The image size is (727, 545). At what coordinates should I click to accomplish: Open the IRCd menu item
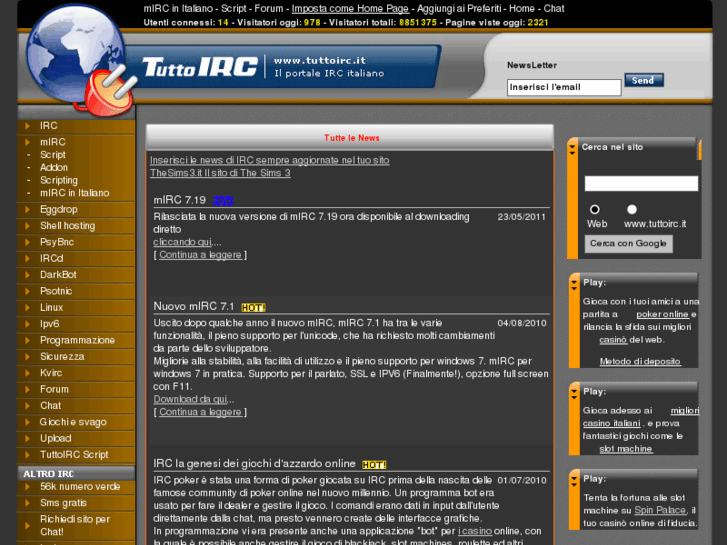(x=51, y=258)
